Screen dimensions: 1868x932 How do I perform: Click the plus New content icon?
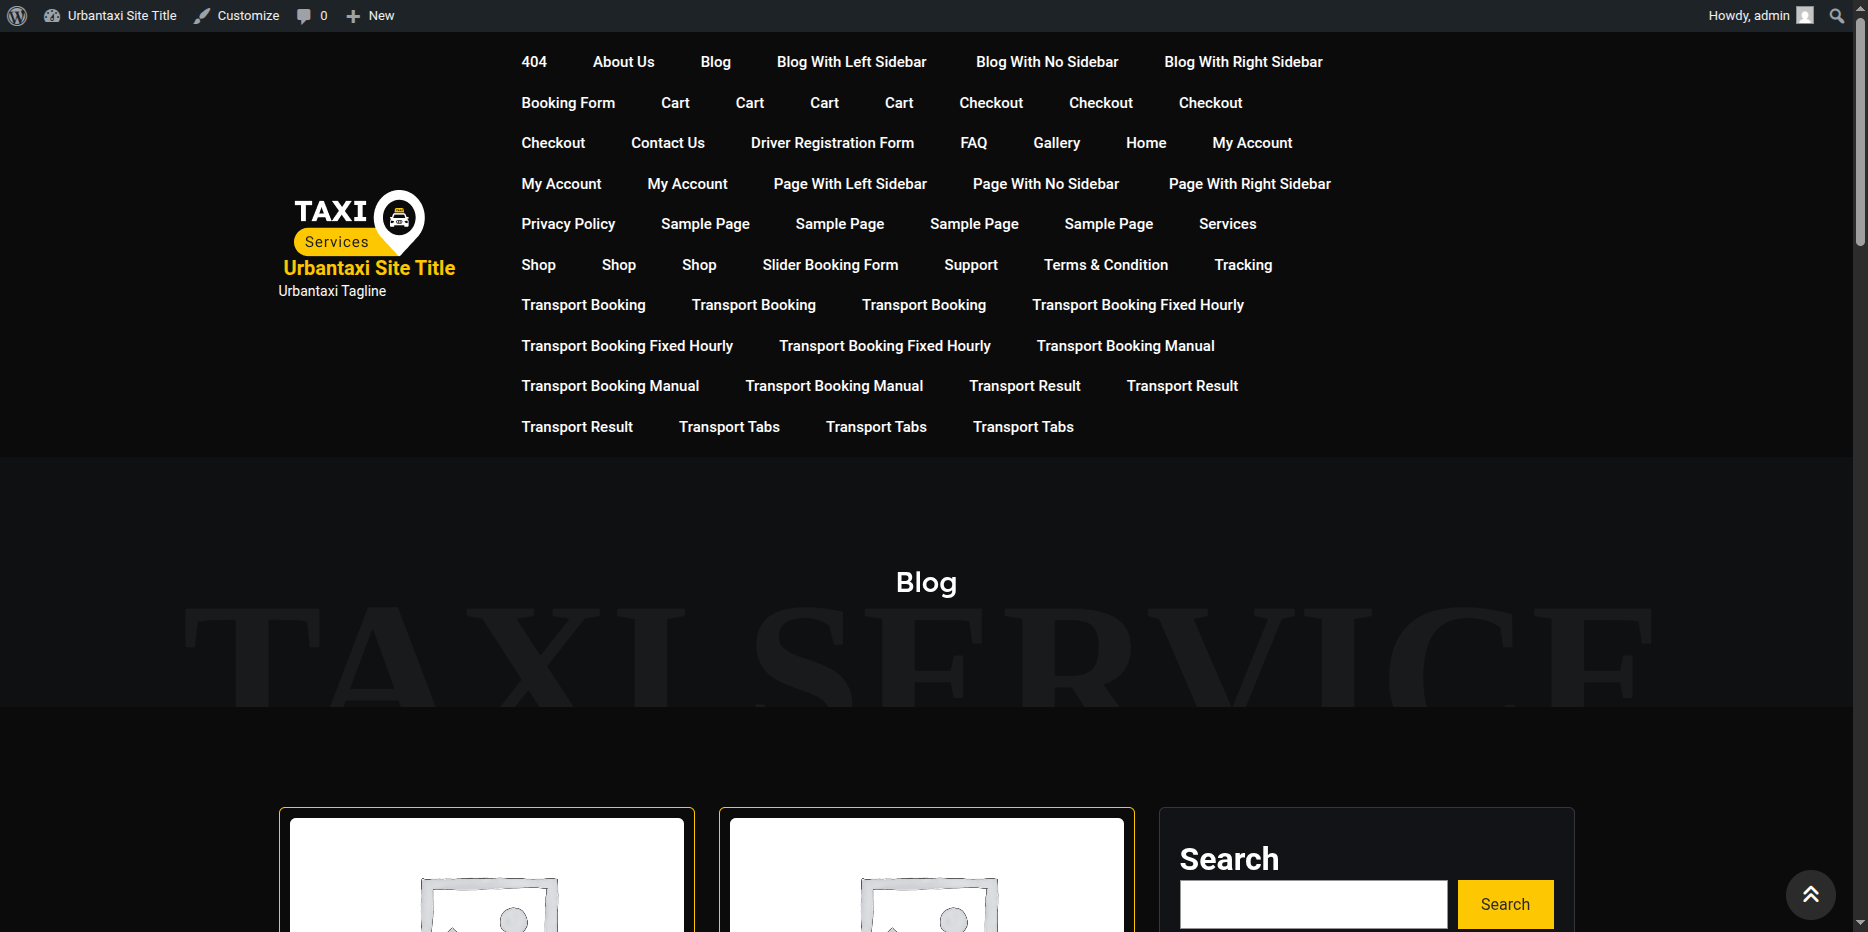[353, 16]
